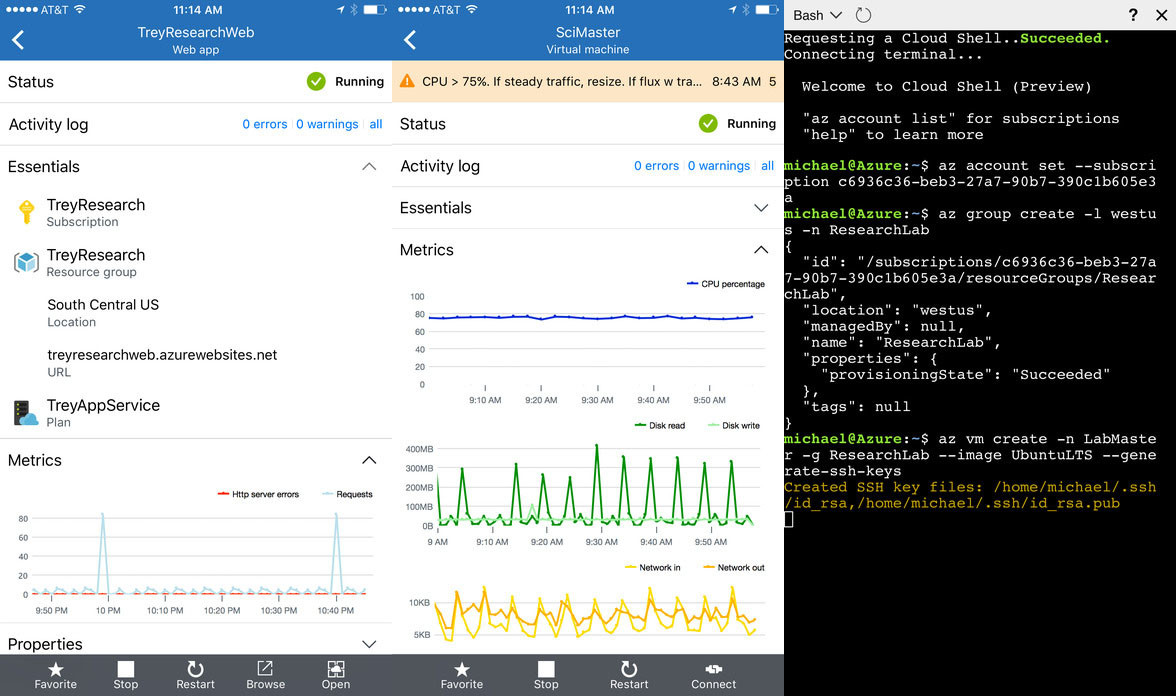The height and width of the screenshot is (696, 1176).
Task: Favorite the TreyResearchWeb web app
Action: coord(56,675)
